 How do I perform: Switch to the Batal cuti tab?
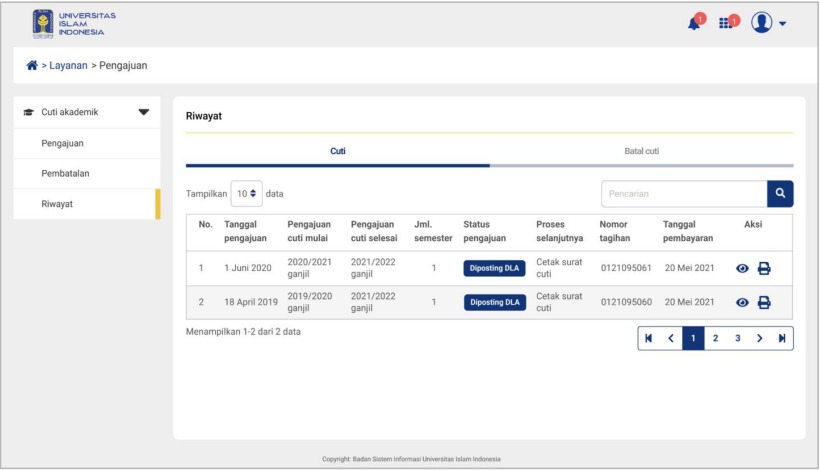tap(641, 151)
